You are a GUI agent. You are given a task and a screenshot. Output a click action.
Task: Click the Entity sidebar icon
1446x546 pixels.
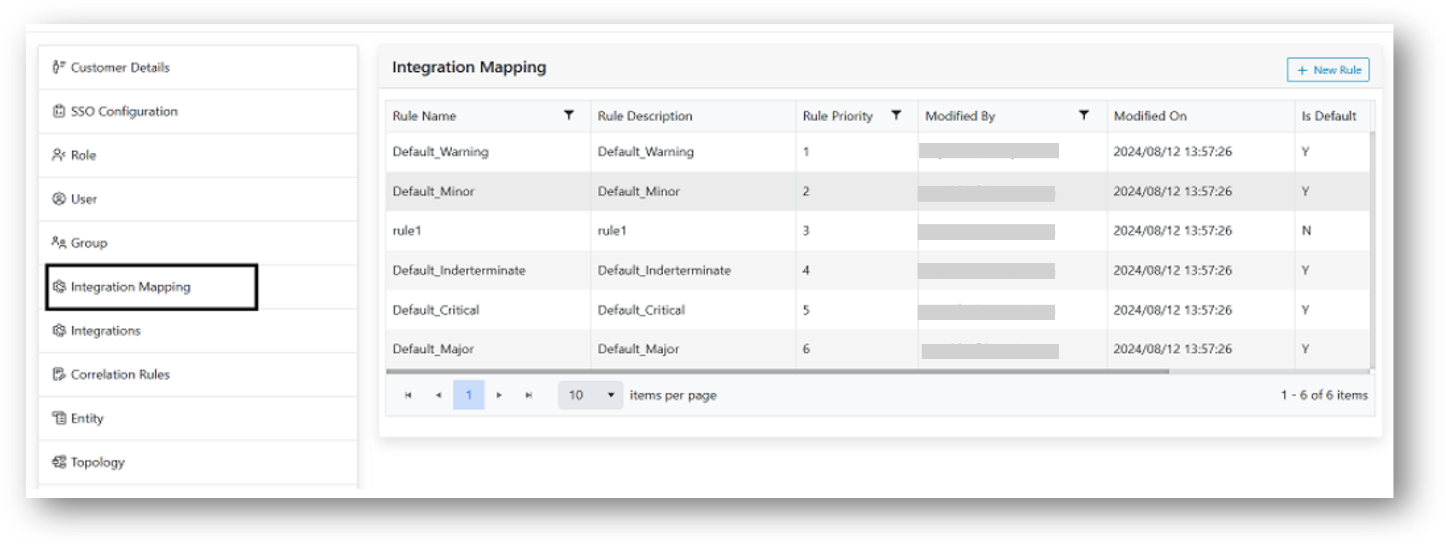[58, 419]
